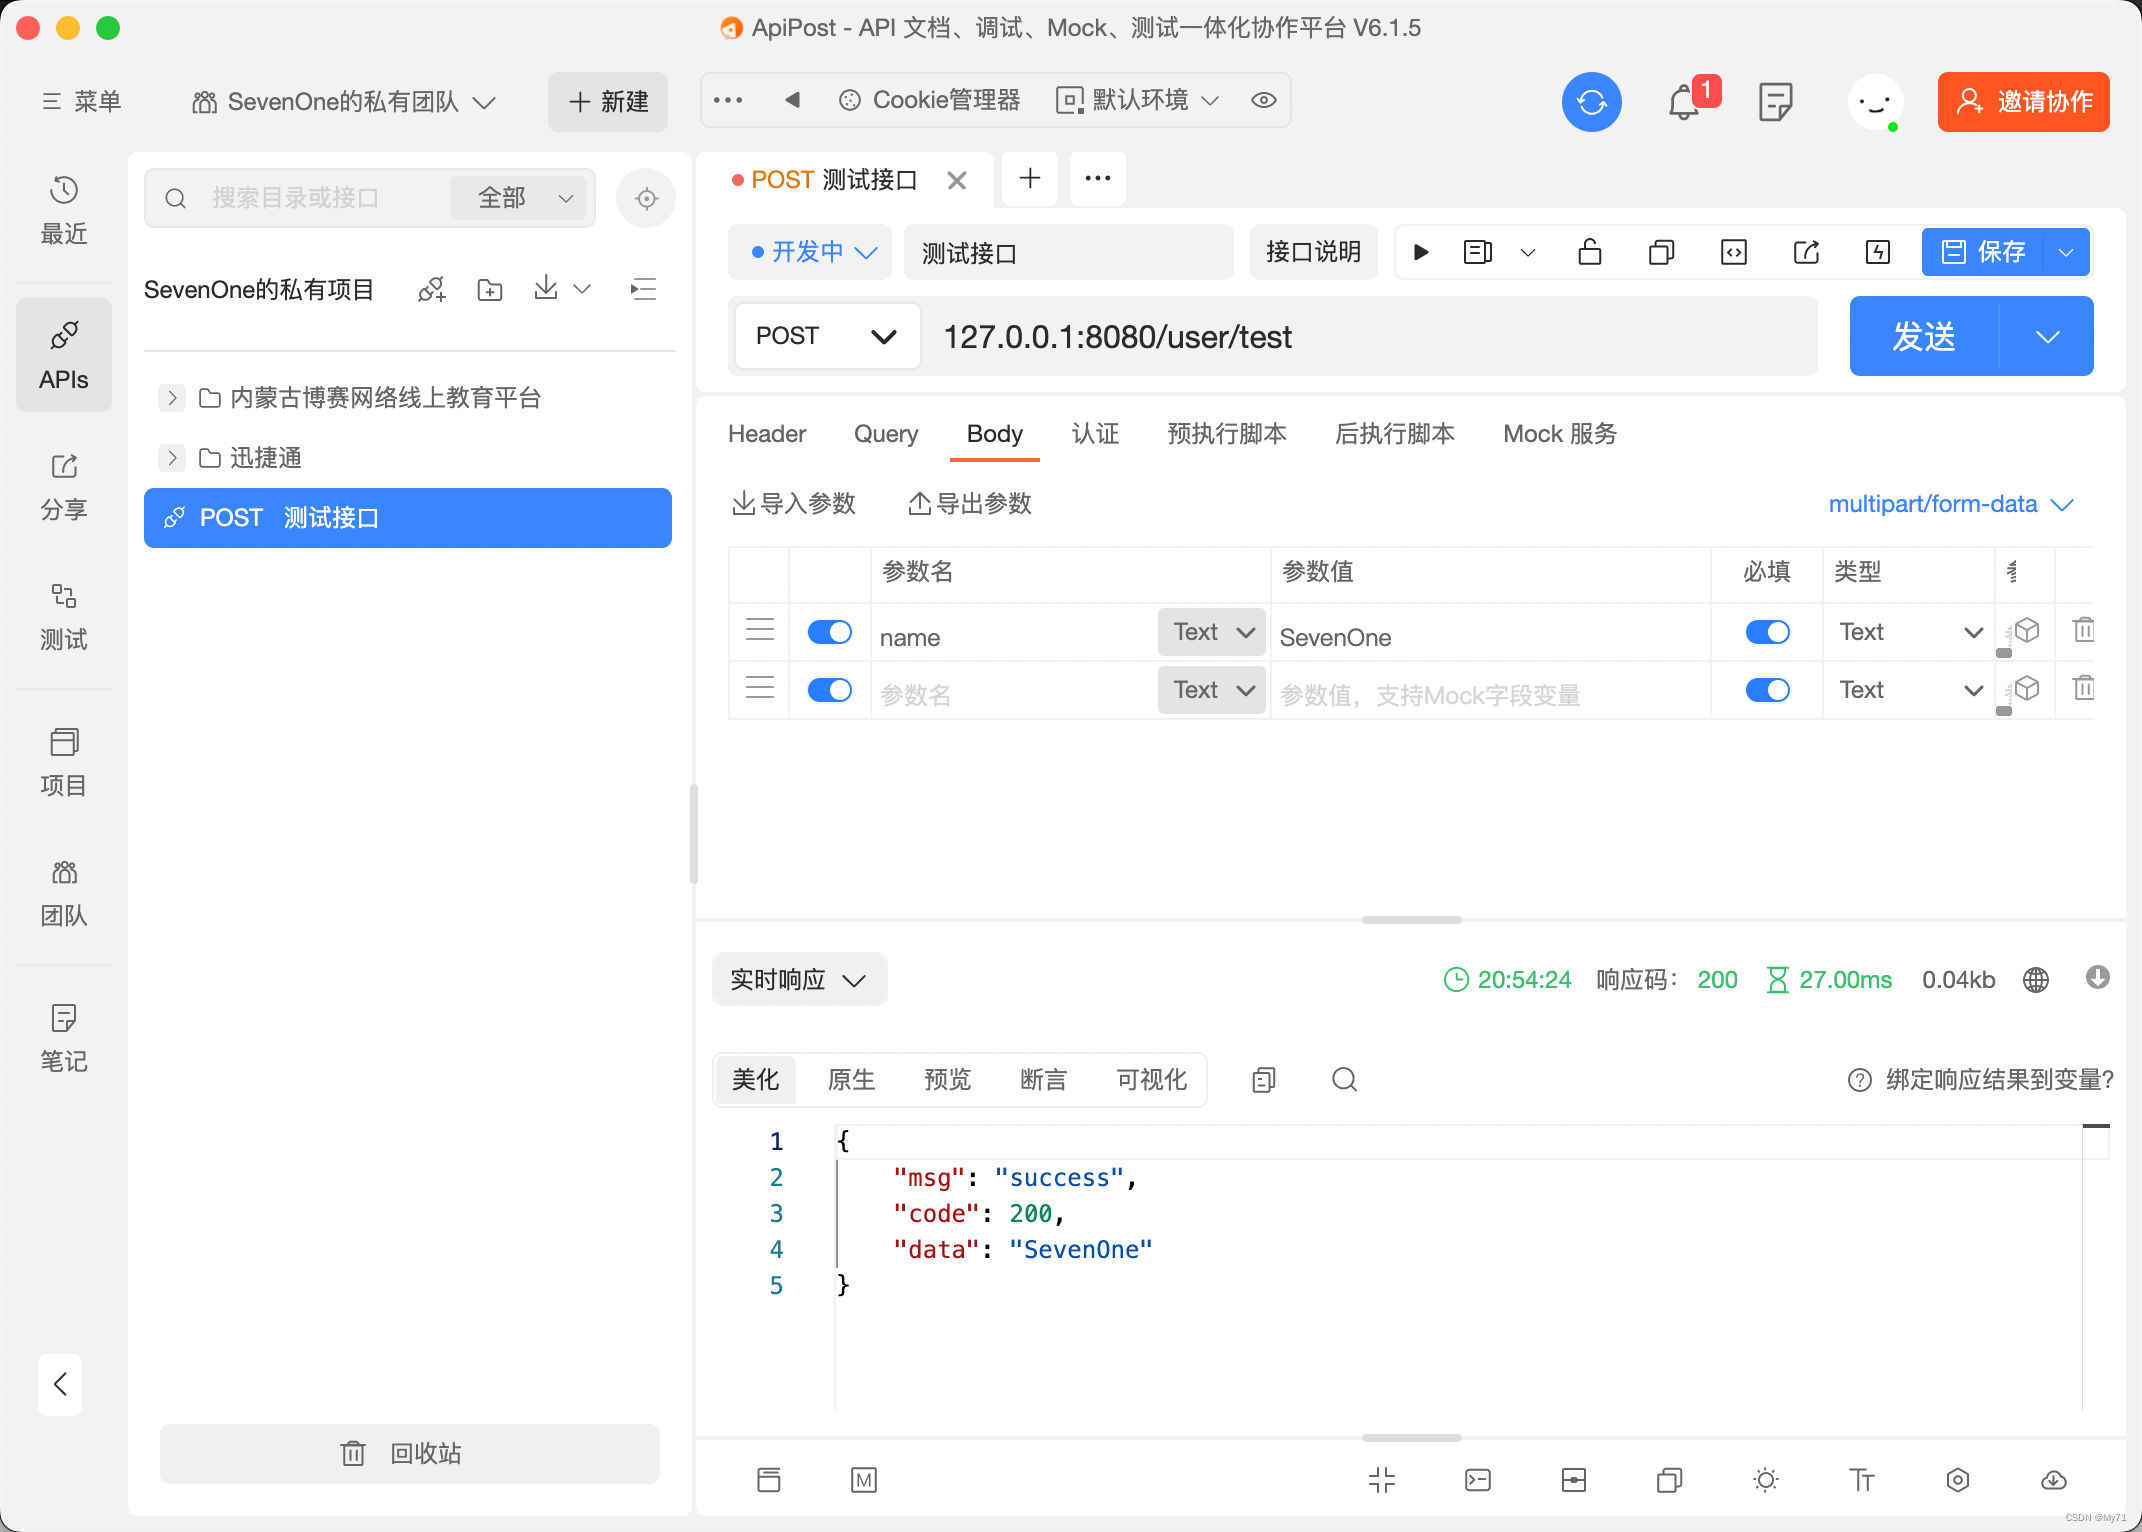
Task: Click the run play arrow icon
Action: pos(1421,252)
